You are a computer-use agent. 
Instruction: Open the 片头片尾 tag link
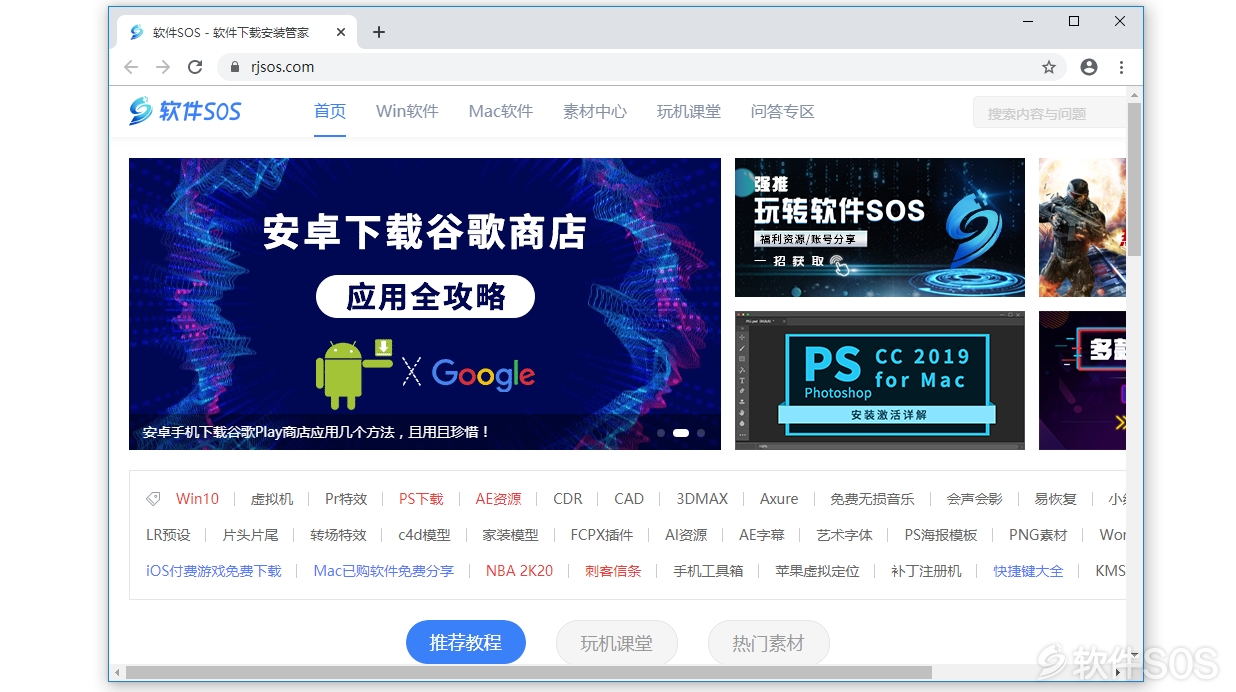[250, 534]
